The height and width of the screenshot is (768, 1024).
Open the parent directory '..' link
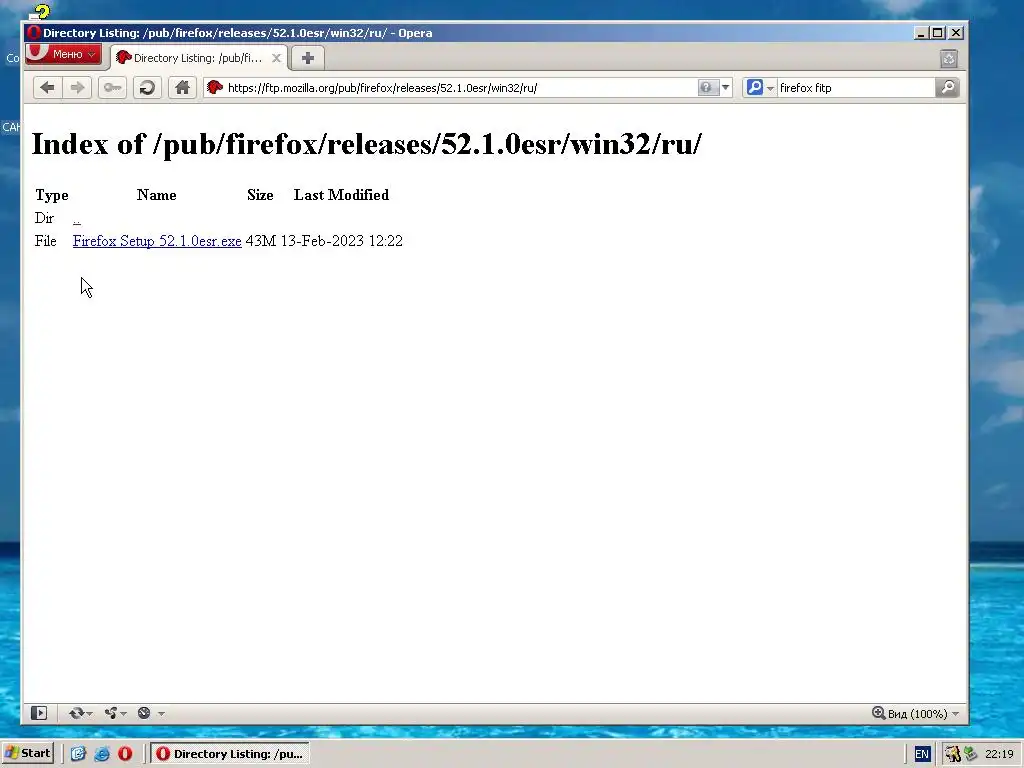(76, 218)
